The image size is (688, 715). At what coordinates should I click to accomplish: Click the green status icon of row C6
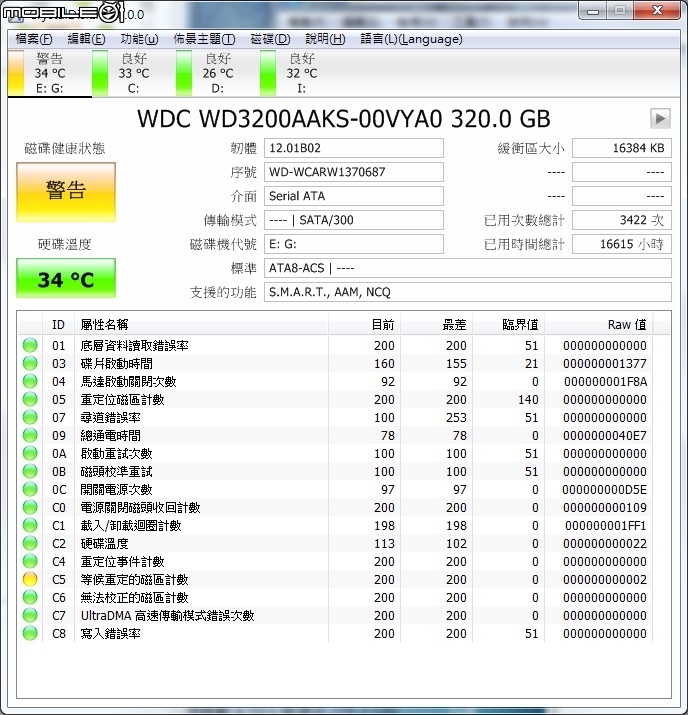point(30,597)
